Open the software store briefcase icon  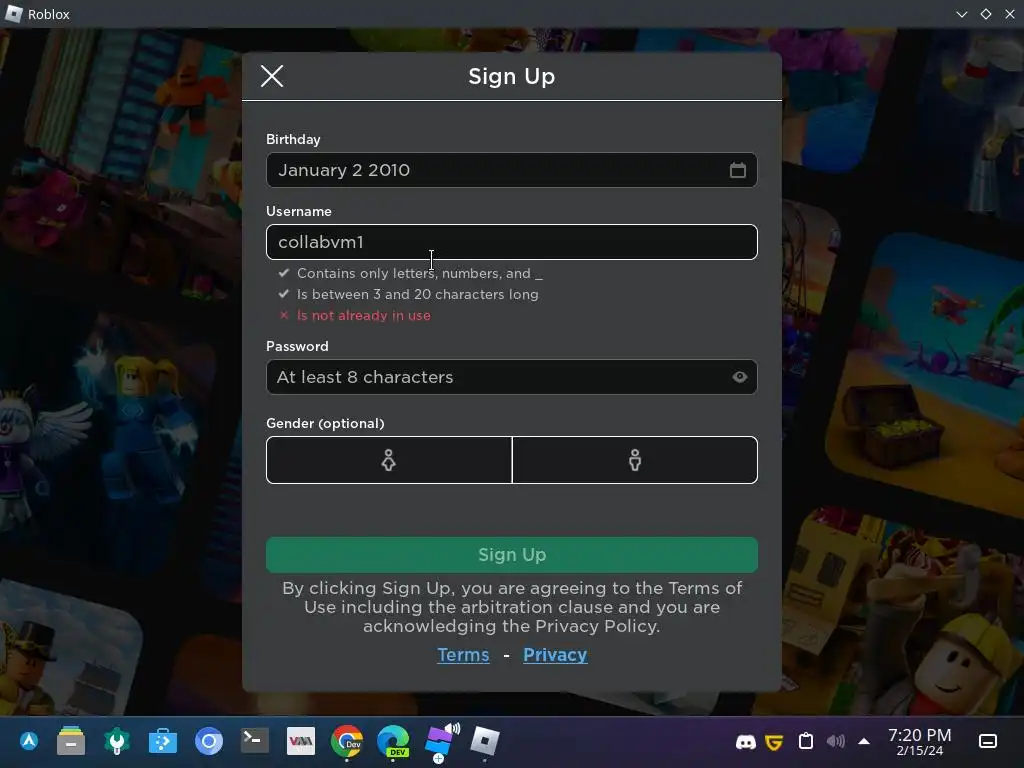click(x=163, y=741)
